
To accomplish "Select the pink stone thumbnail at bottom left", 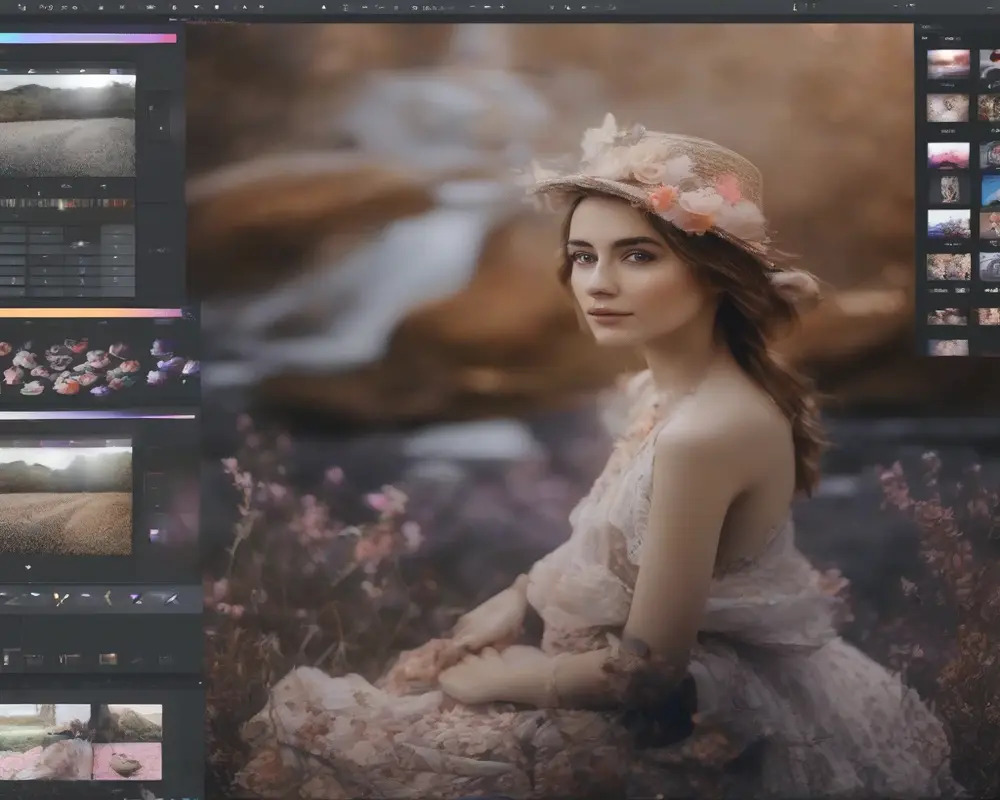I will point(127,760).
